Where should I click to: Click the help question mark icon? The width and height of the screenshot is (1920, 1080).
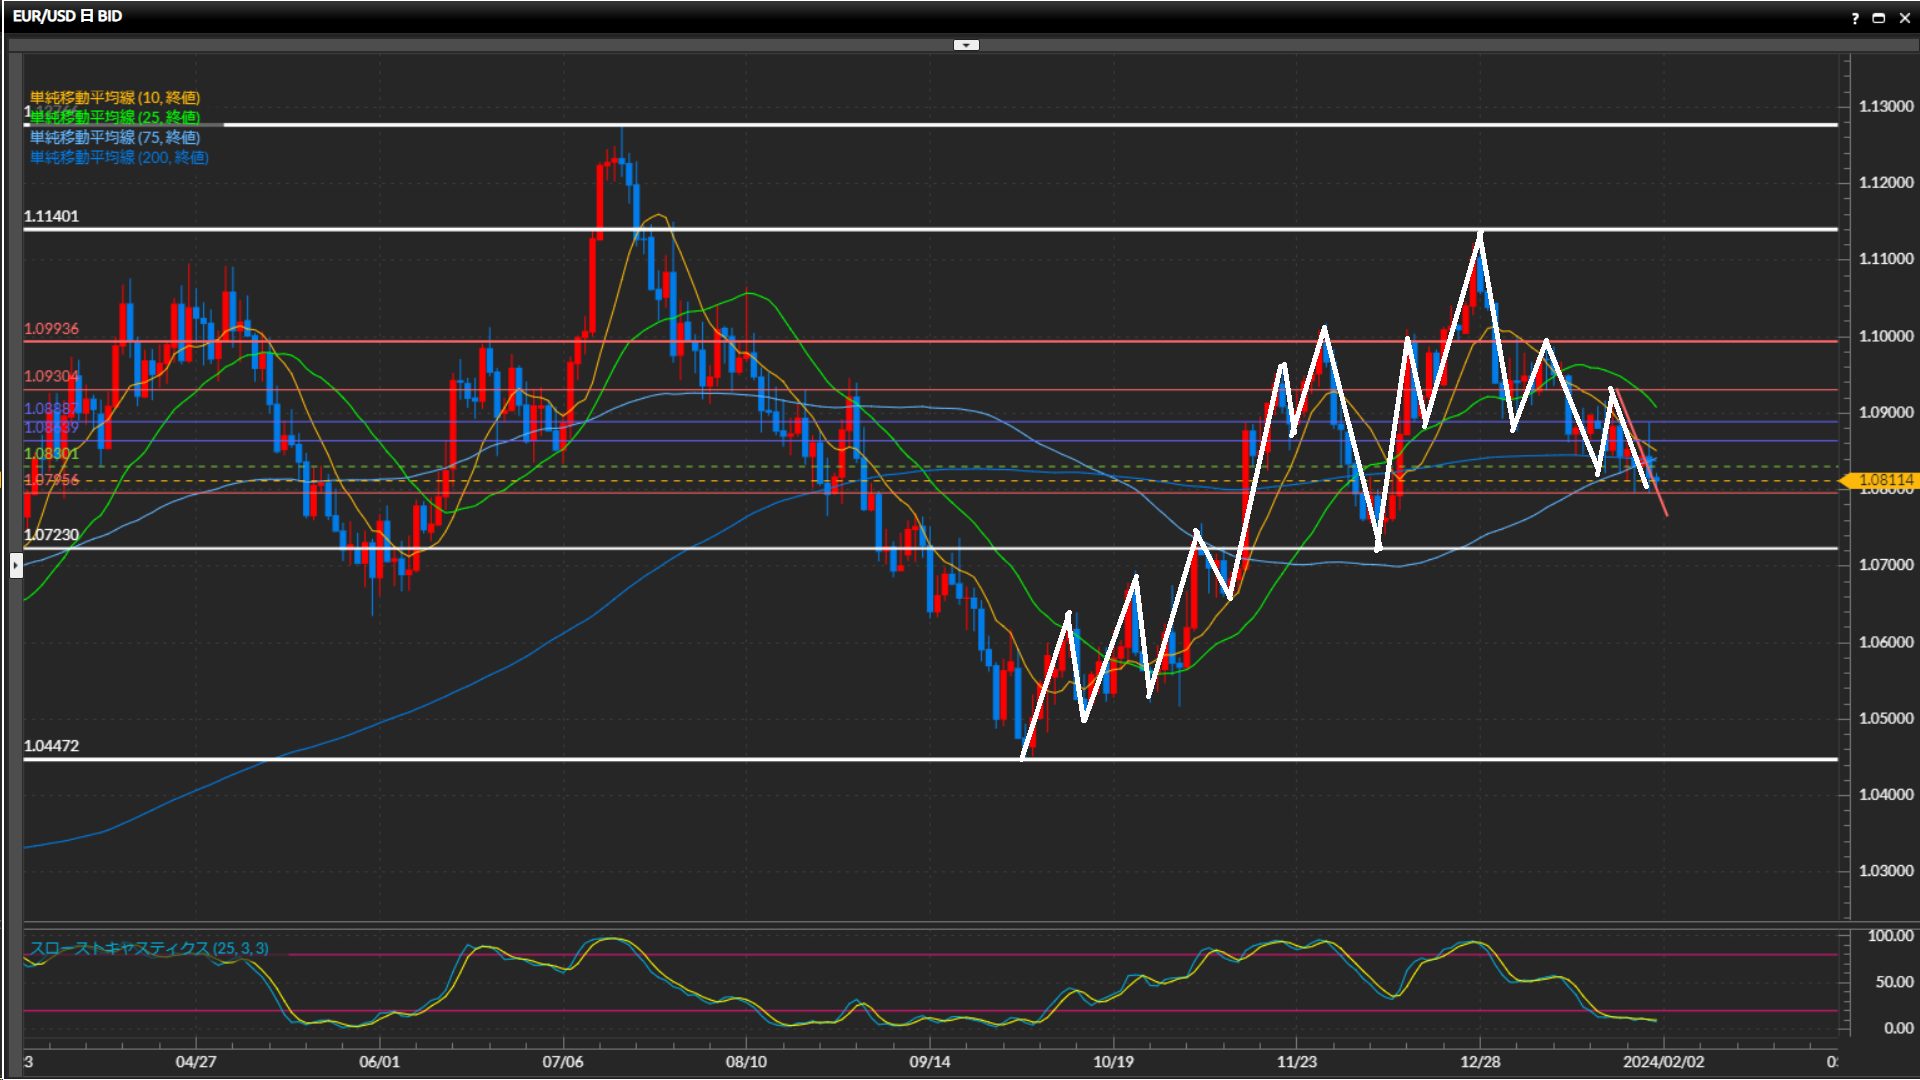click(1855, 18)
